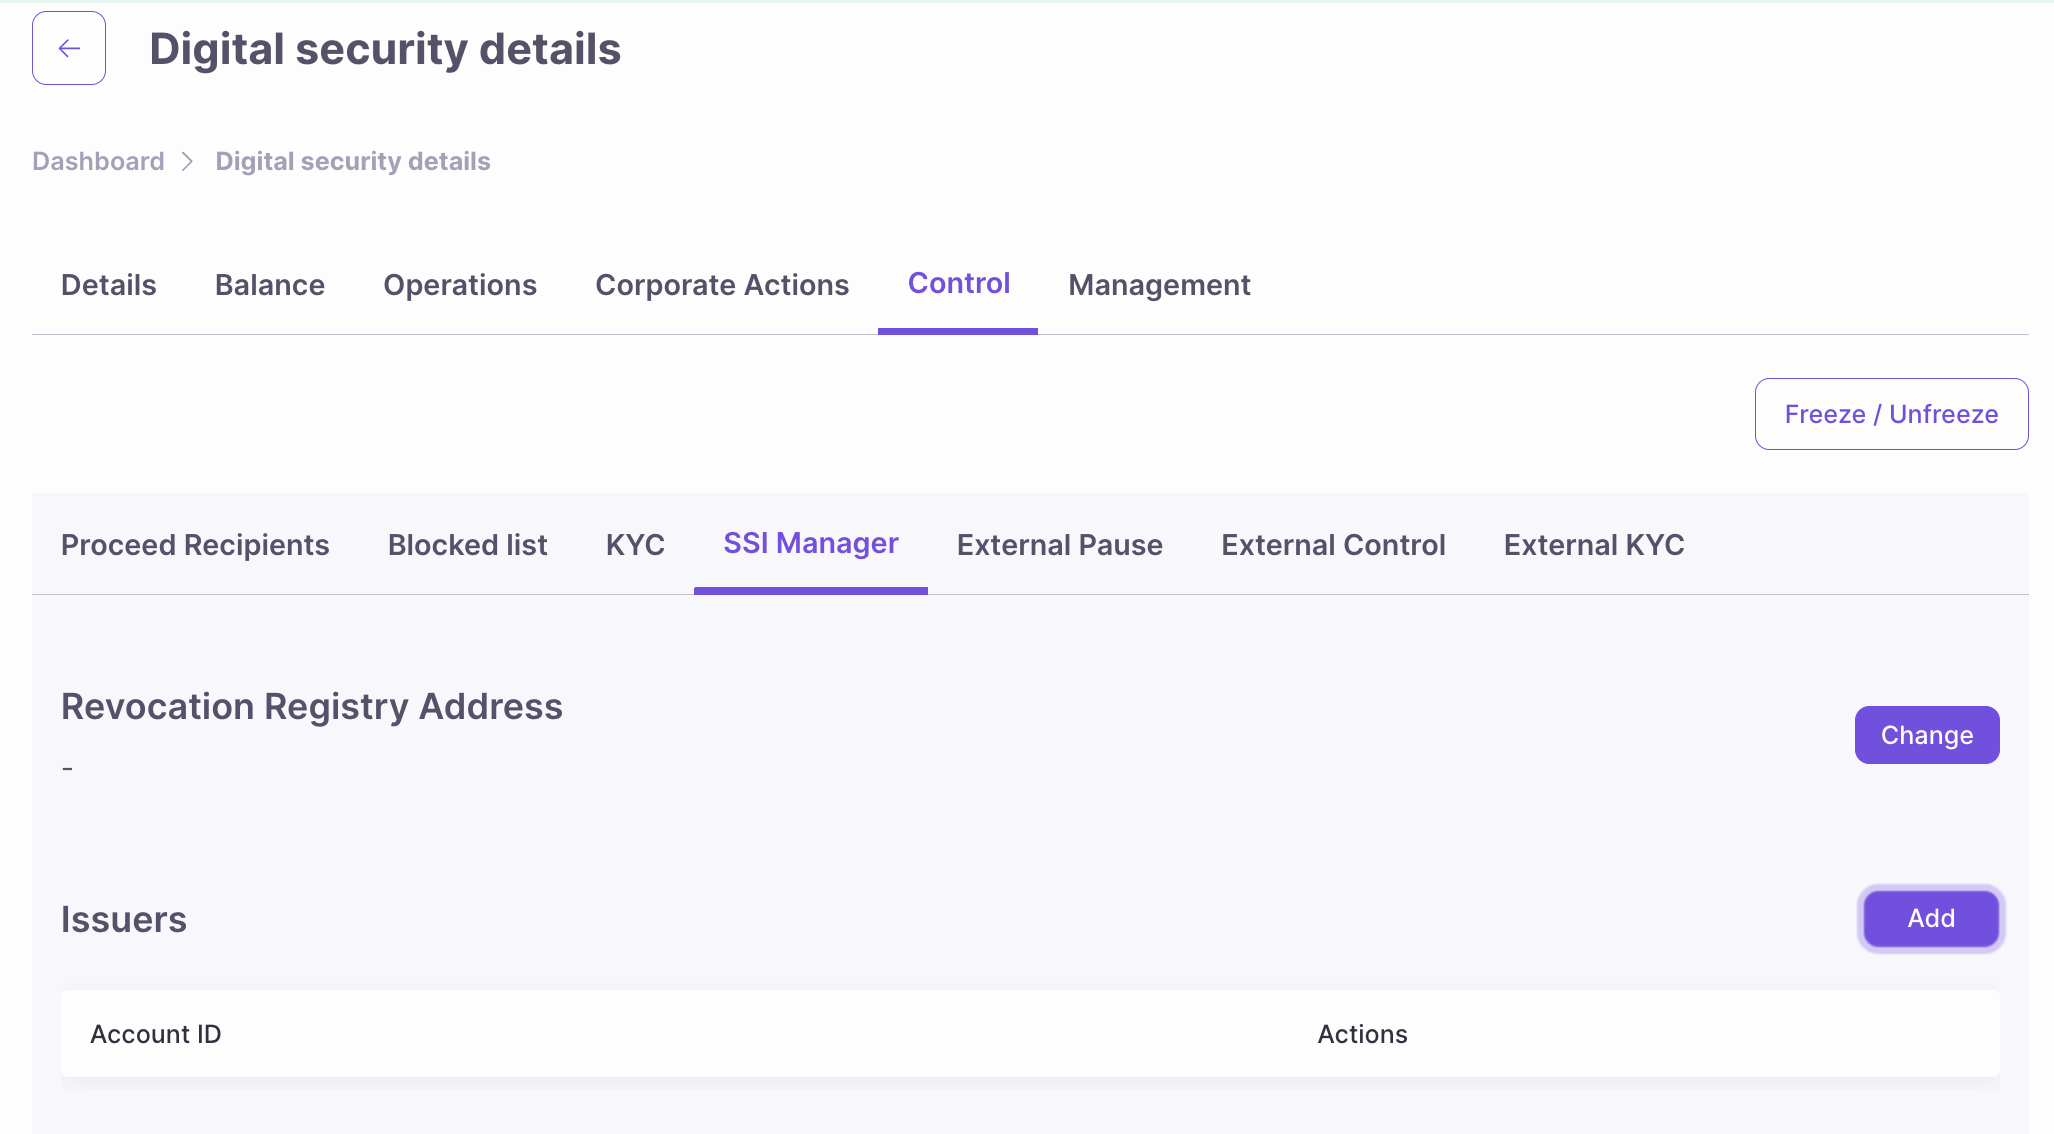
Task: Select the Control tab
Action: (x=958, y=284)
